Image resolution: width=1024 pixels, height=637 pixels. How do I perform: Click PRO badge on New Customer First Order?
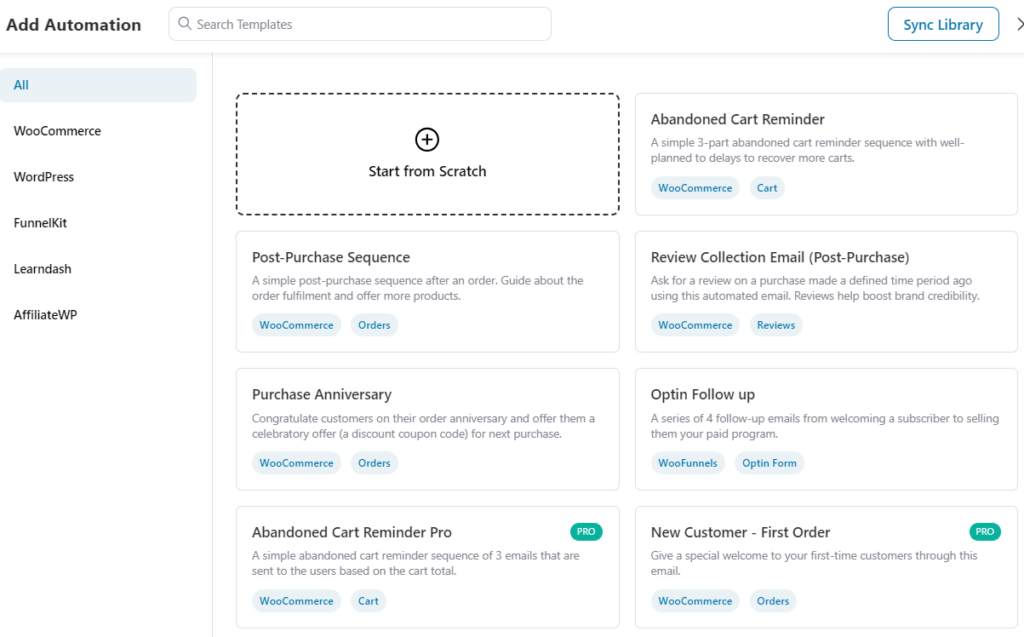pos(985,532)
